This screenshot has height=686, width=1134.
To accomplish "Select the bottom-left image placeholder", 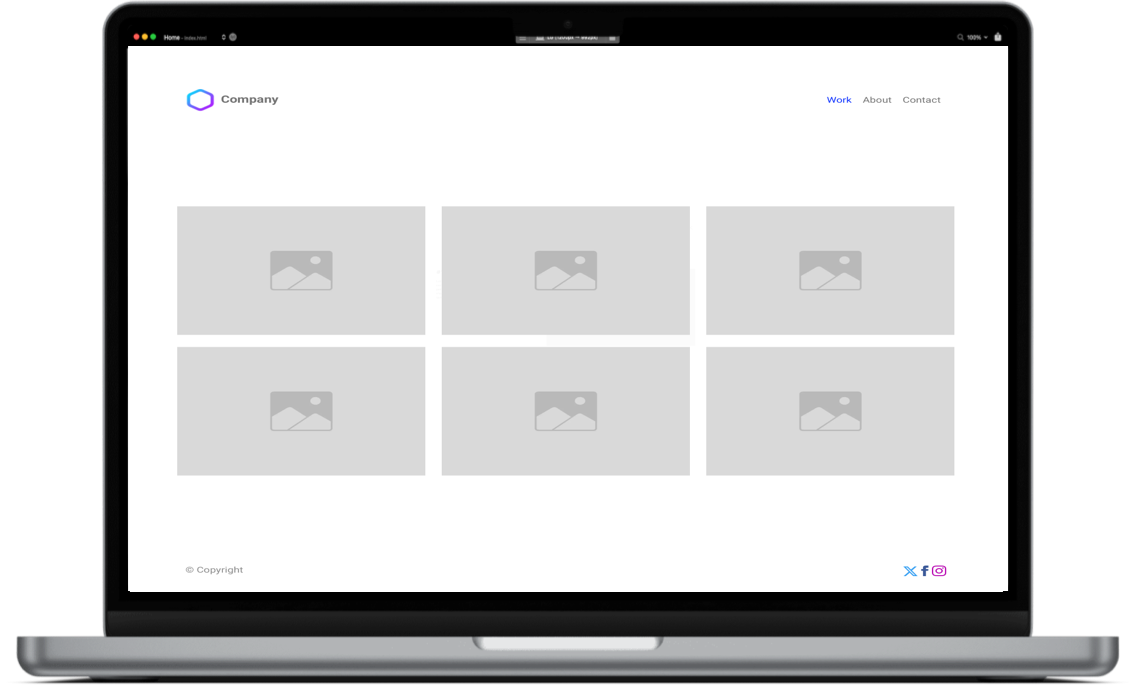I will [x=301, y=411].
